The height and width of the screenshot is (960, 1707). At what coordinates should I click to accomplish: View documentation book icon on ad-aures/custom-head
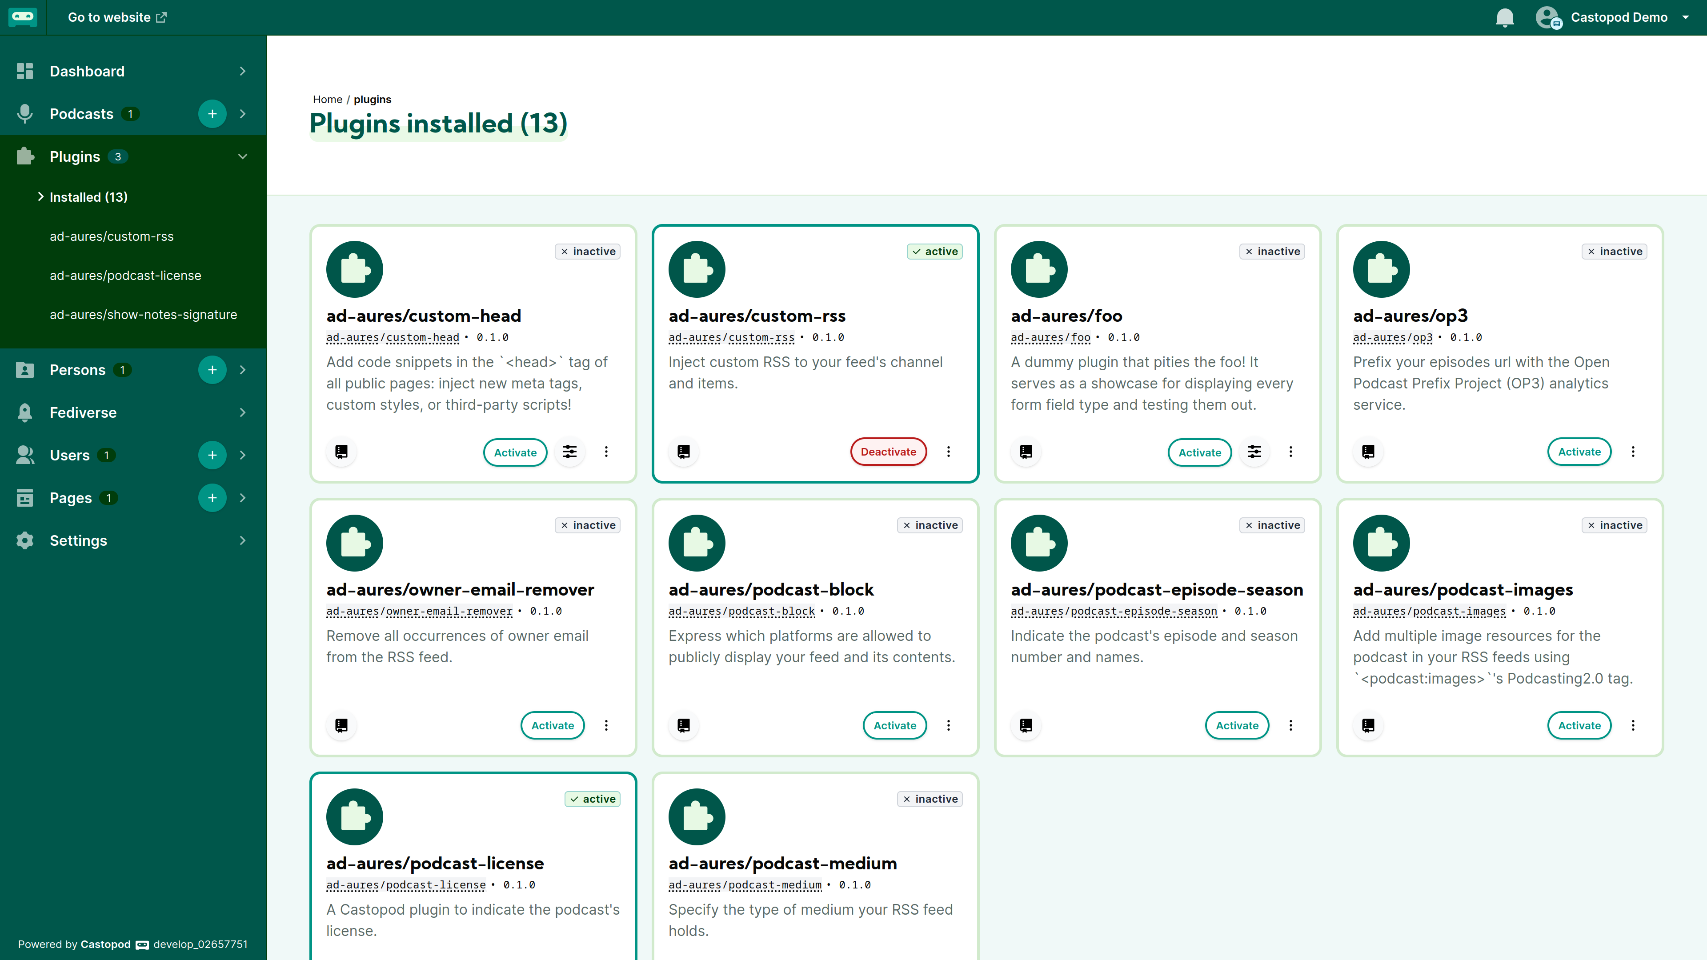[x=341, y=452]
